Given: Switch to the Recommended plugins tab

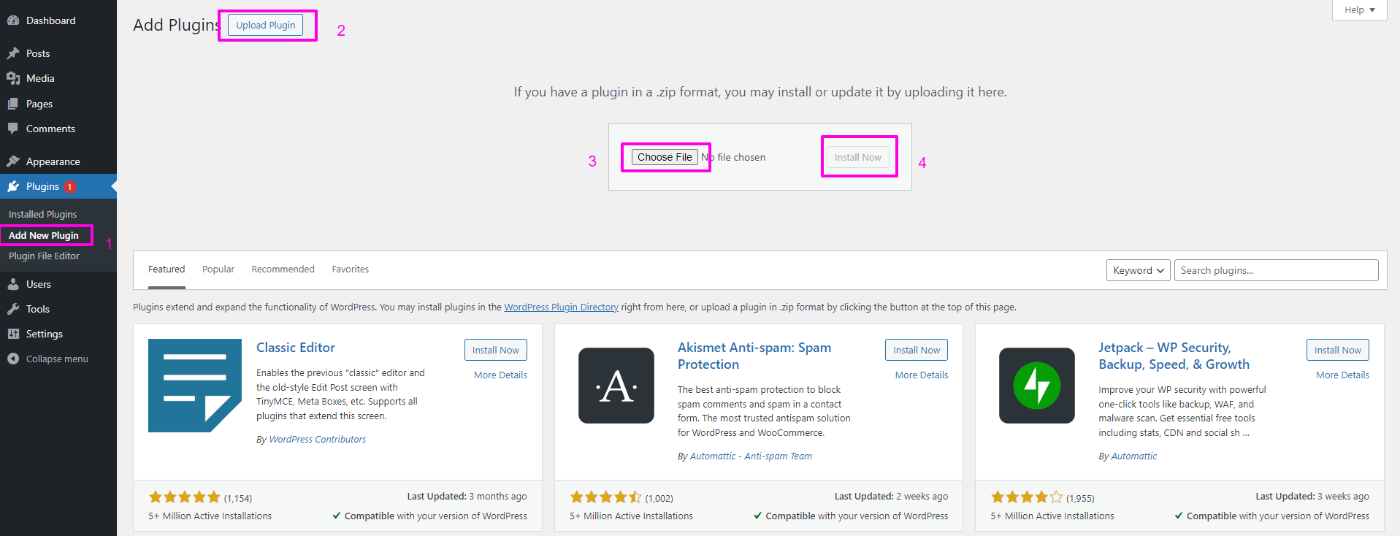Looking at the screenshot, I should coord(283,269).
